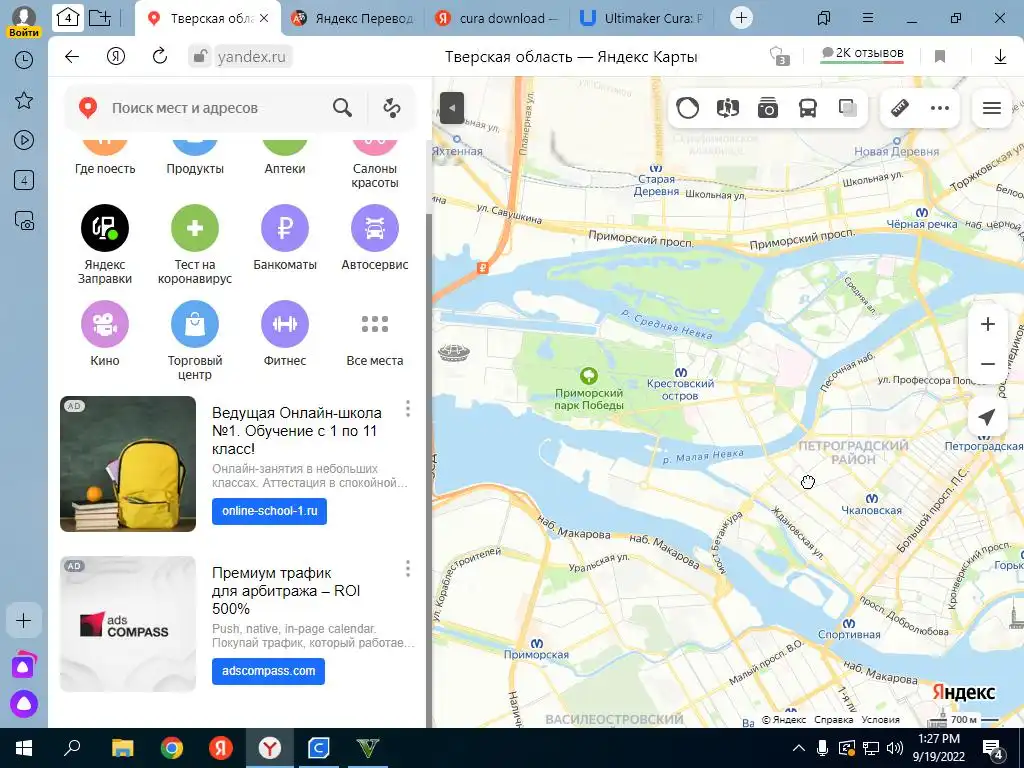Take a screenshot with sidebar camera icon
This screenshot has height=768, width=1024.
24,221
